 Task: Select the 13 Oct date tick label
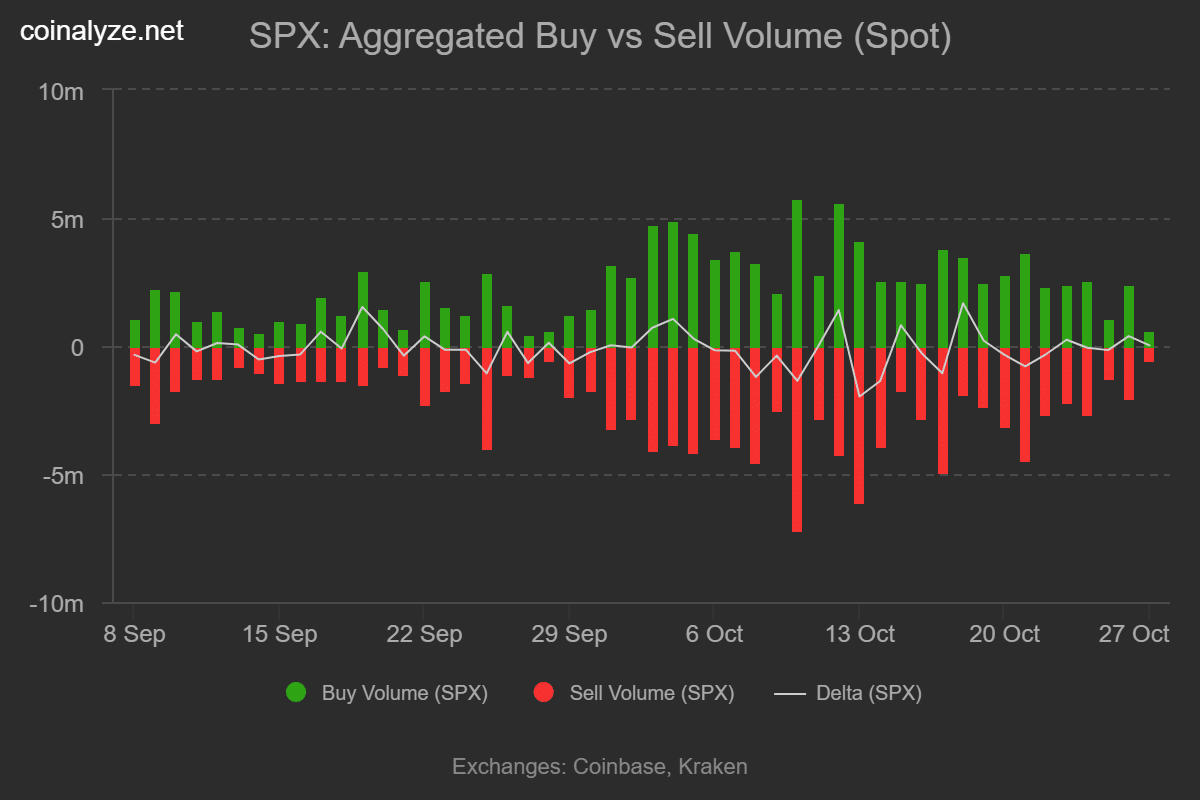(858, 634)
